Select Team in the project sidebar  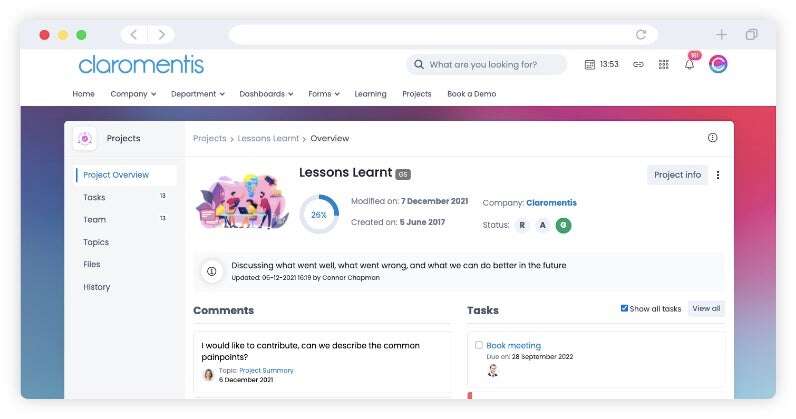click(x=95, y=219)
